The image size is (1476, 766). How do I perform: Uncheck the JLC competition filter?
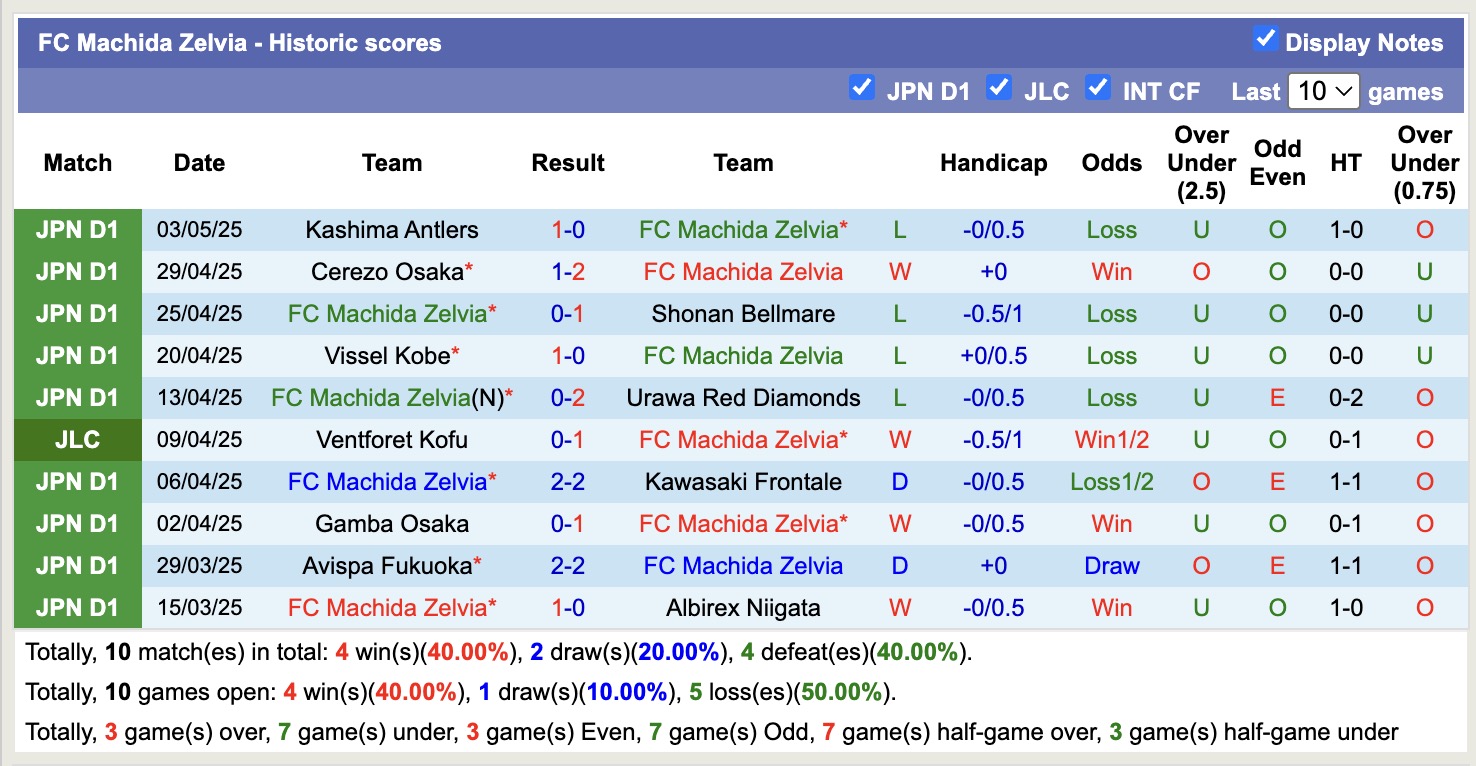pyautogui.click(x=999, y=88)
